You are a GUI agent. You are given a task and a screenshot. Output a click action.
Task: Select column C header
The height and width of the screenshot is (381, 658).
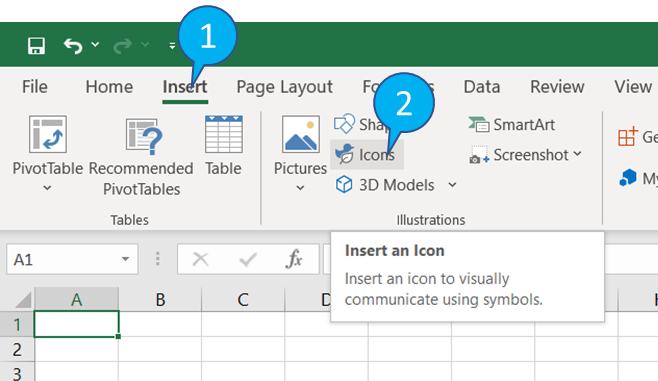[243, 300]
